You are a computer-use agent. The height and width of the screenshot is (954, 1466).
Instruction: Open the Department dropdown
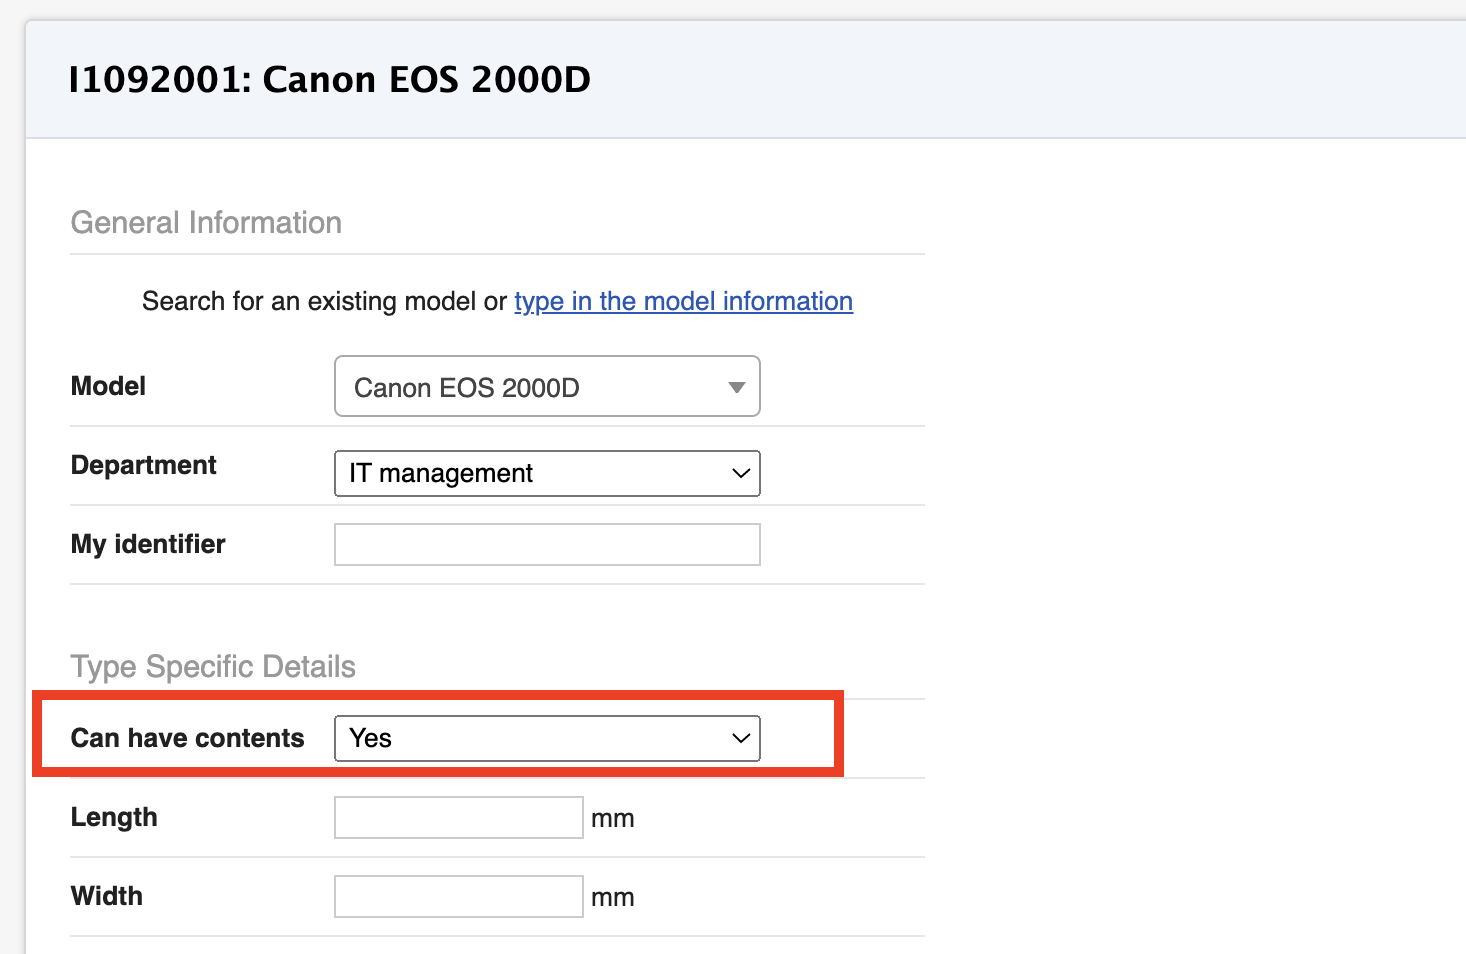click(x=547, y=473)
